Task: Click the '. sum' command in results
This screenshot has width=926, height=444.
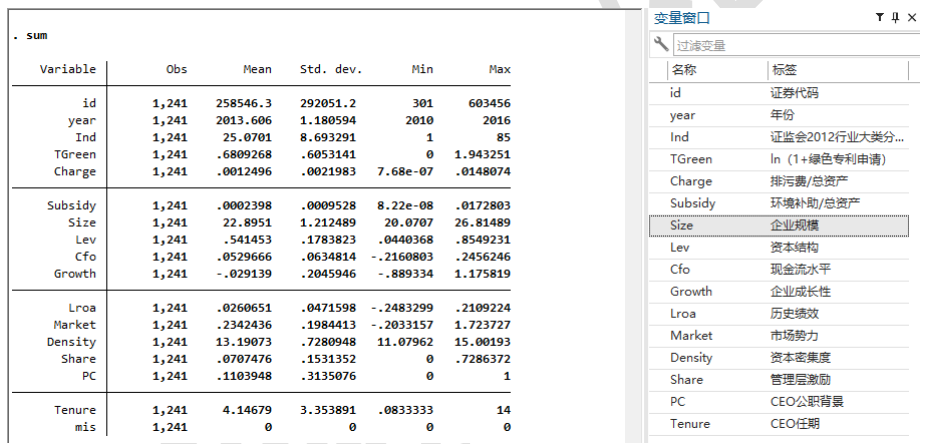Action: click(x=30, y=36)
